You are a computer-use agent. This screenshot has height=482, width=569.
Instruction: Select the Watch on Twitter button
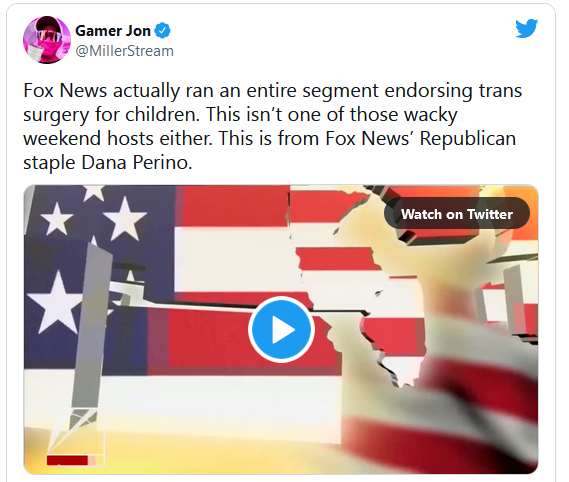coord(457,213)
